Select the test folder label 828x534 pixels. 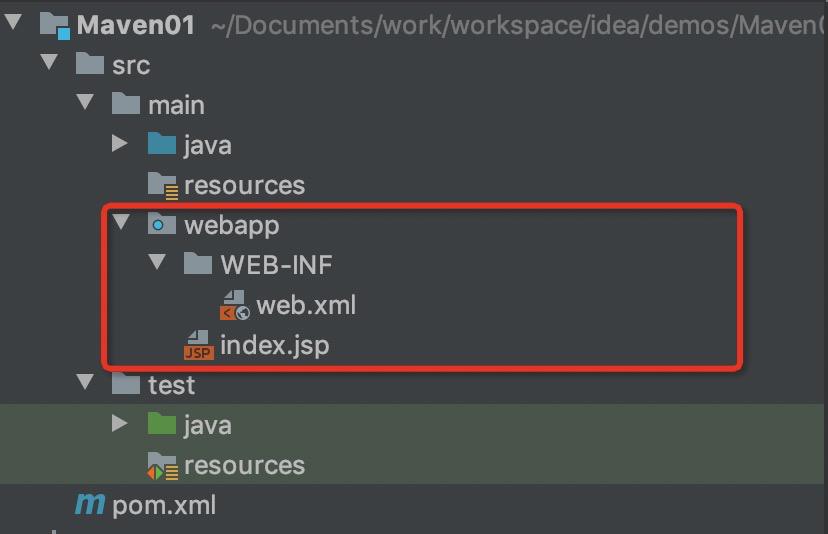pos(172,385)
